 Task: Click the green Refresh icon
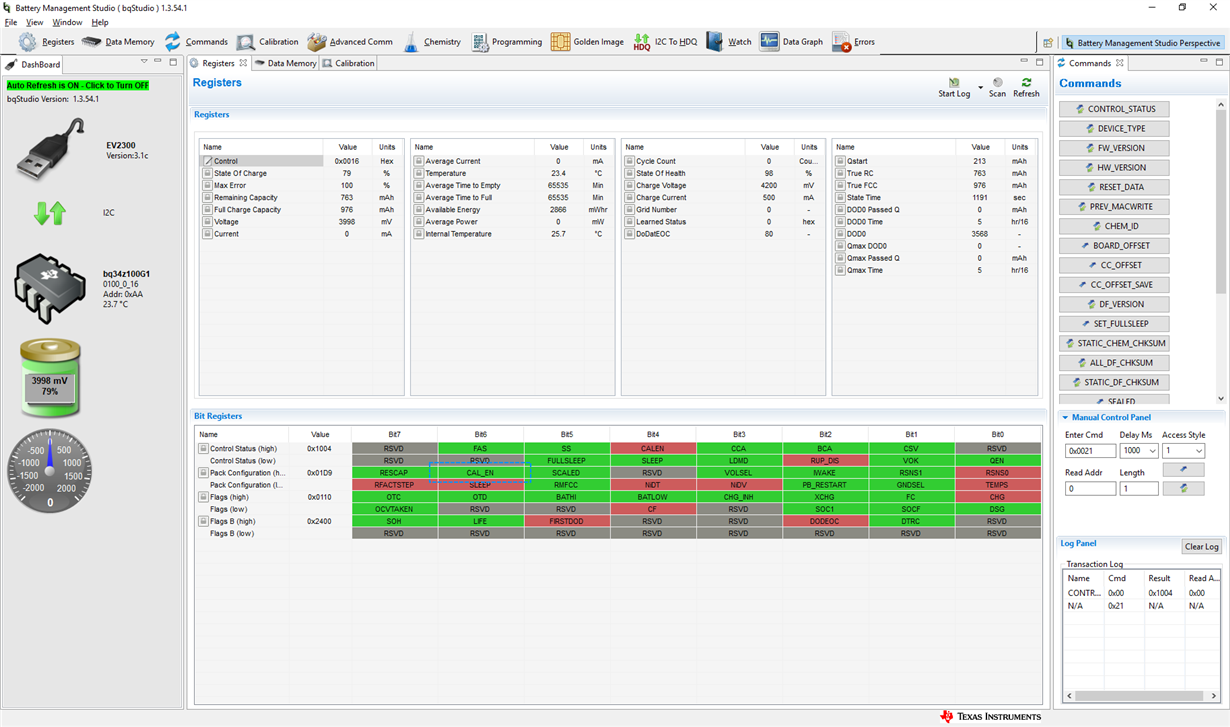1026,83
